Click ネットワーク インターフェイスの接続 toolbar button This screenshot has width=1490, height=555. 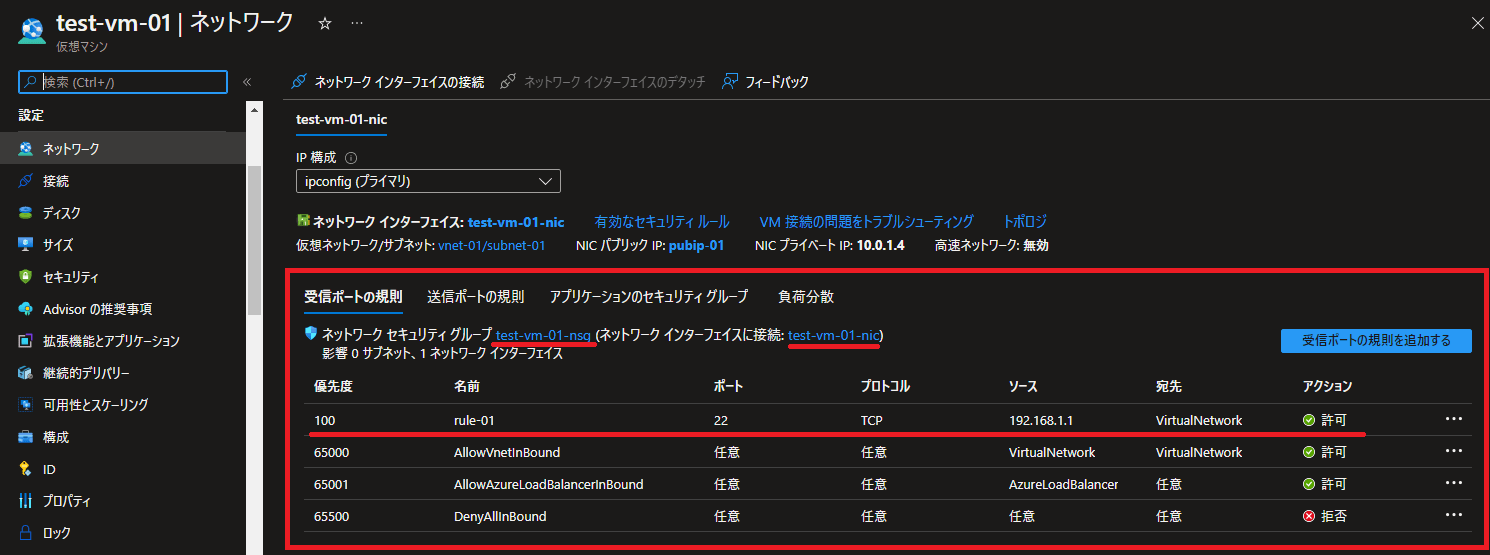point(388,82)
